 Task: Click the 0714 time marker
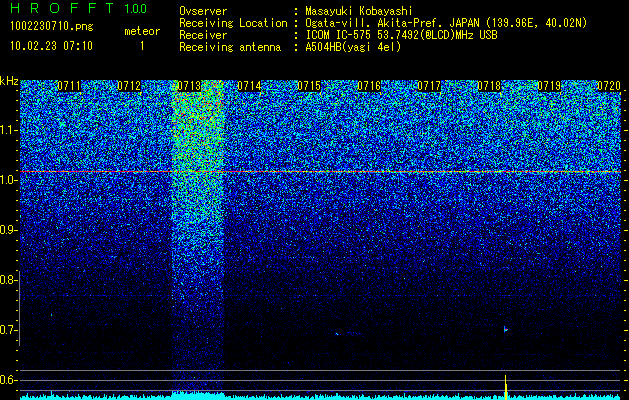pos(249,86)
